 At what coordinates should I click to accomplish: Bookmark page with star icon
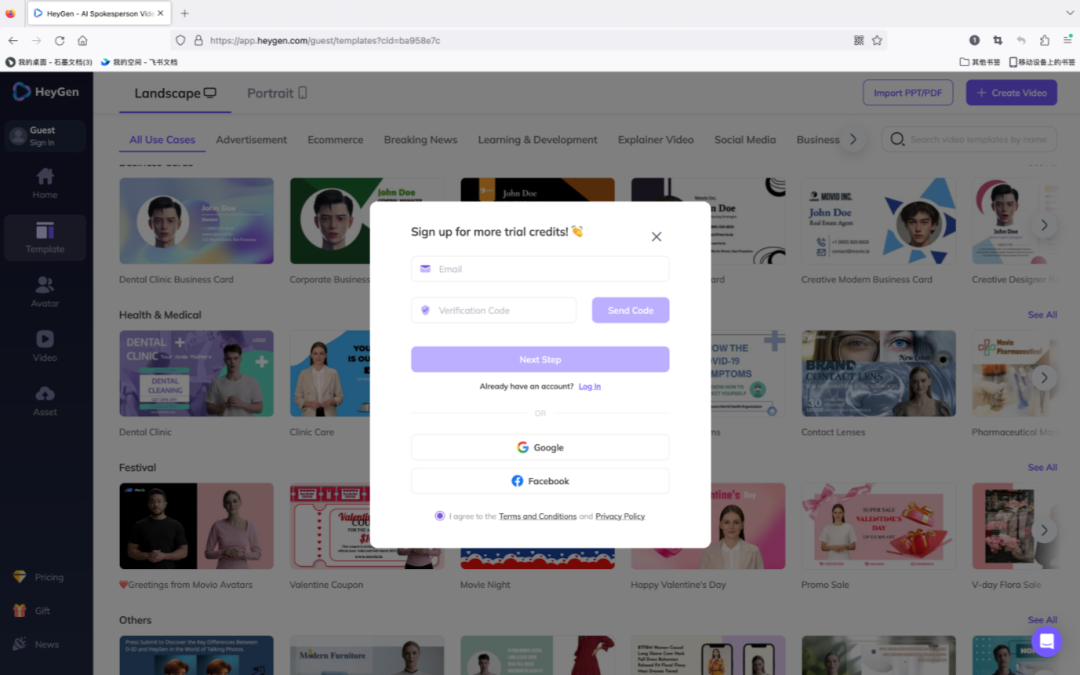point(877,41)
